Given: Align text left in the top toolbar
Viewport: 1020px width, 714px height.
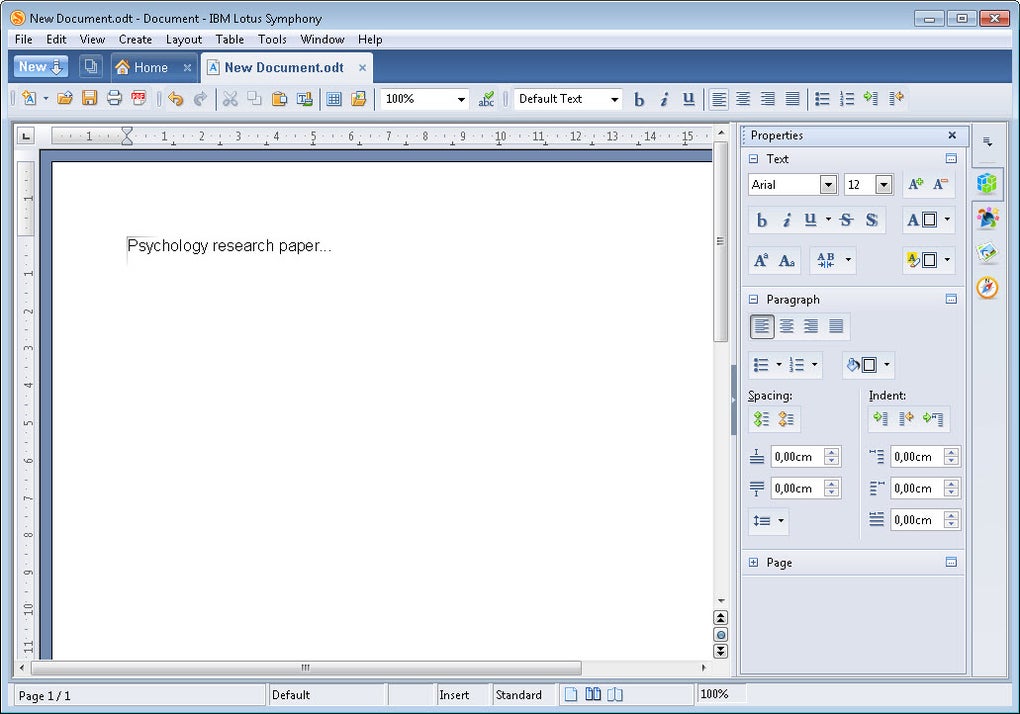Looking at the screenshot, I should [718, 99].
